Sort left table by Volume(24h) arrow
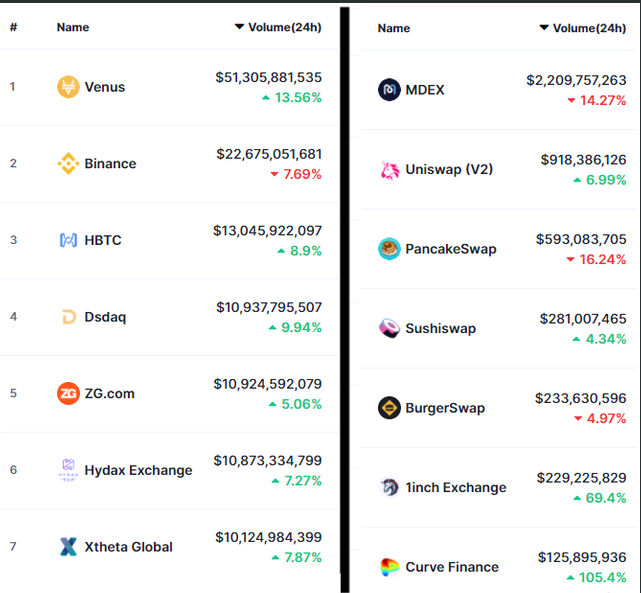641x593 pixels. point(239,27)
